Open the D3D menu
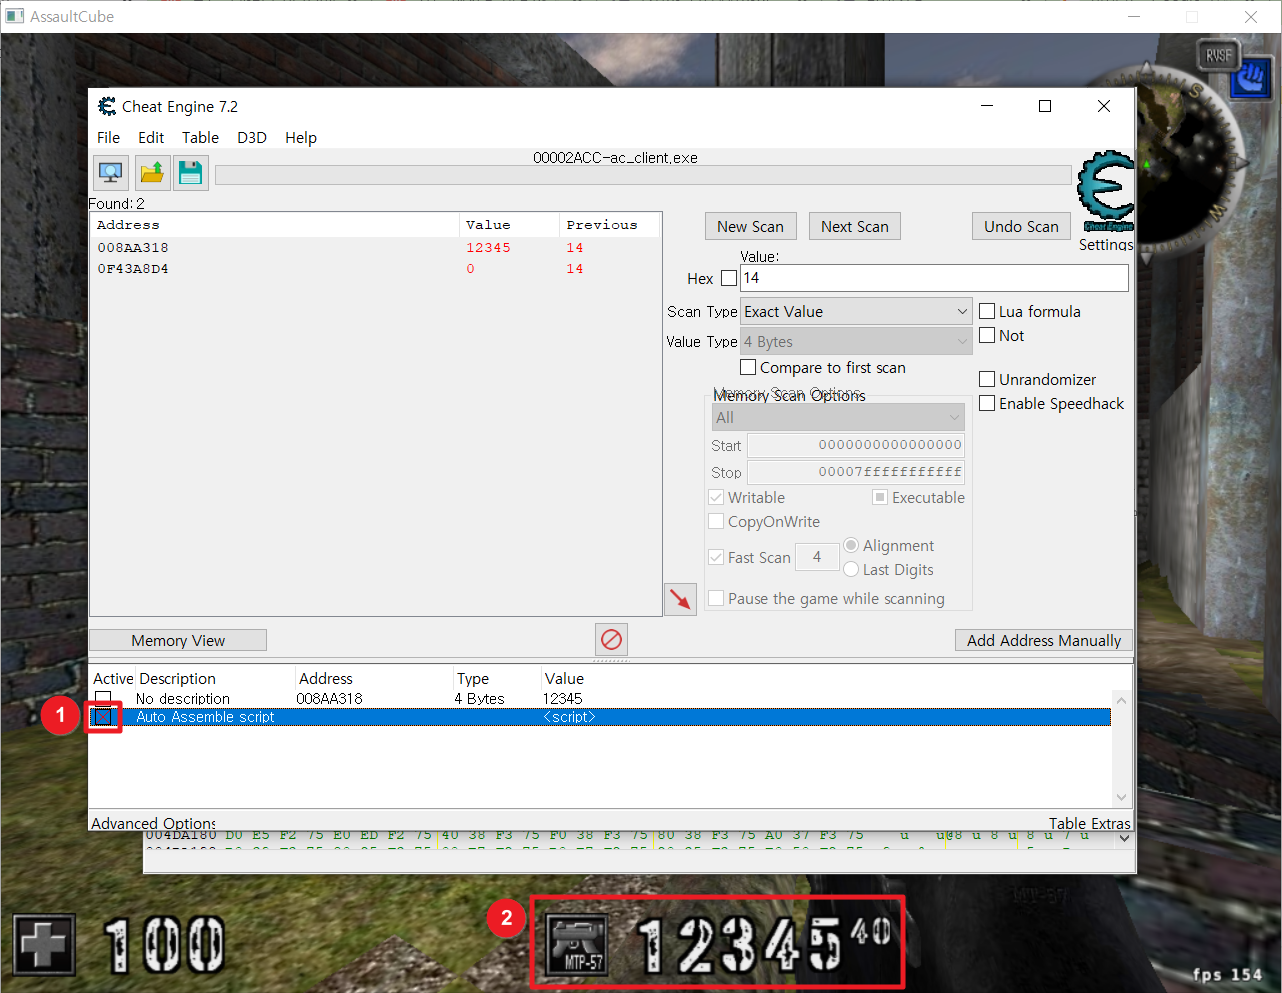 pyautogui.click(x=252, y=138)
